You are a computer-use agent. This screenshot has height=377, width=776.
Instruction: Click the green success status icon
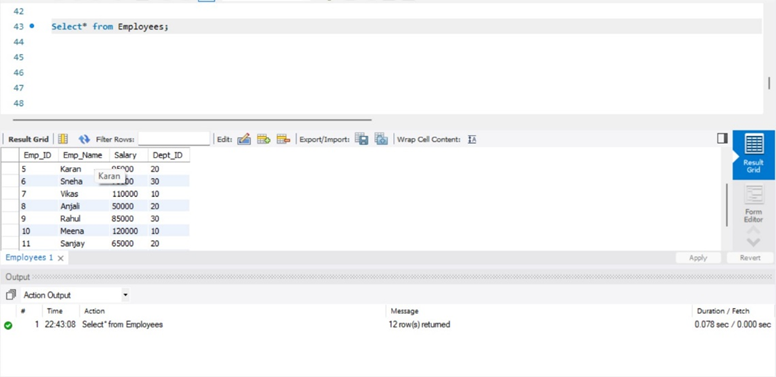coord(8,326)
